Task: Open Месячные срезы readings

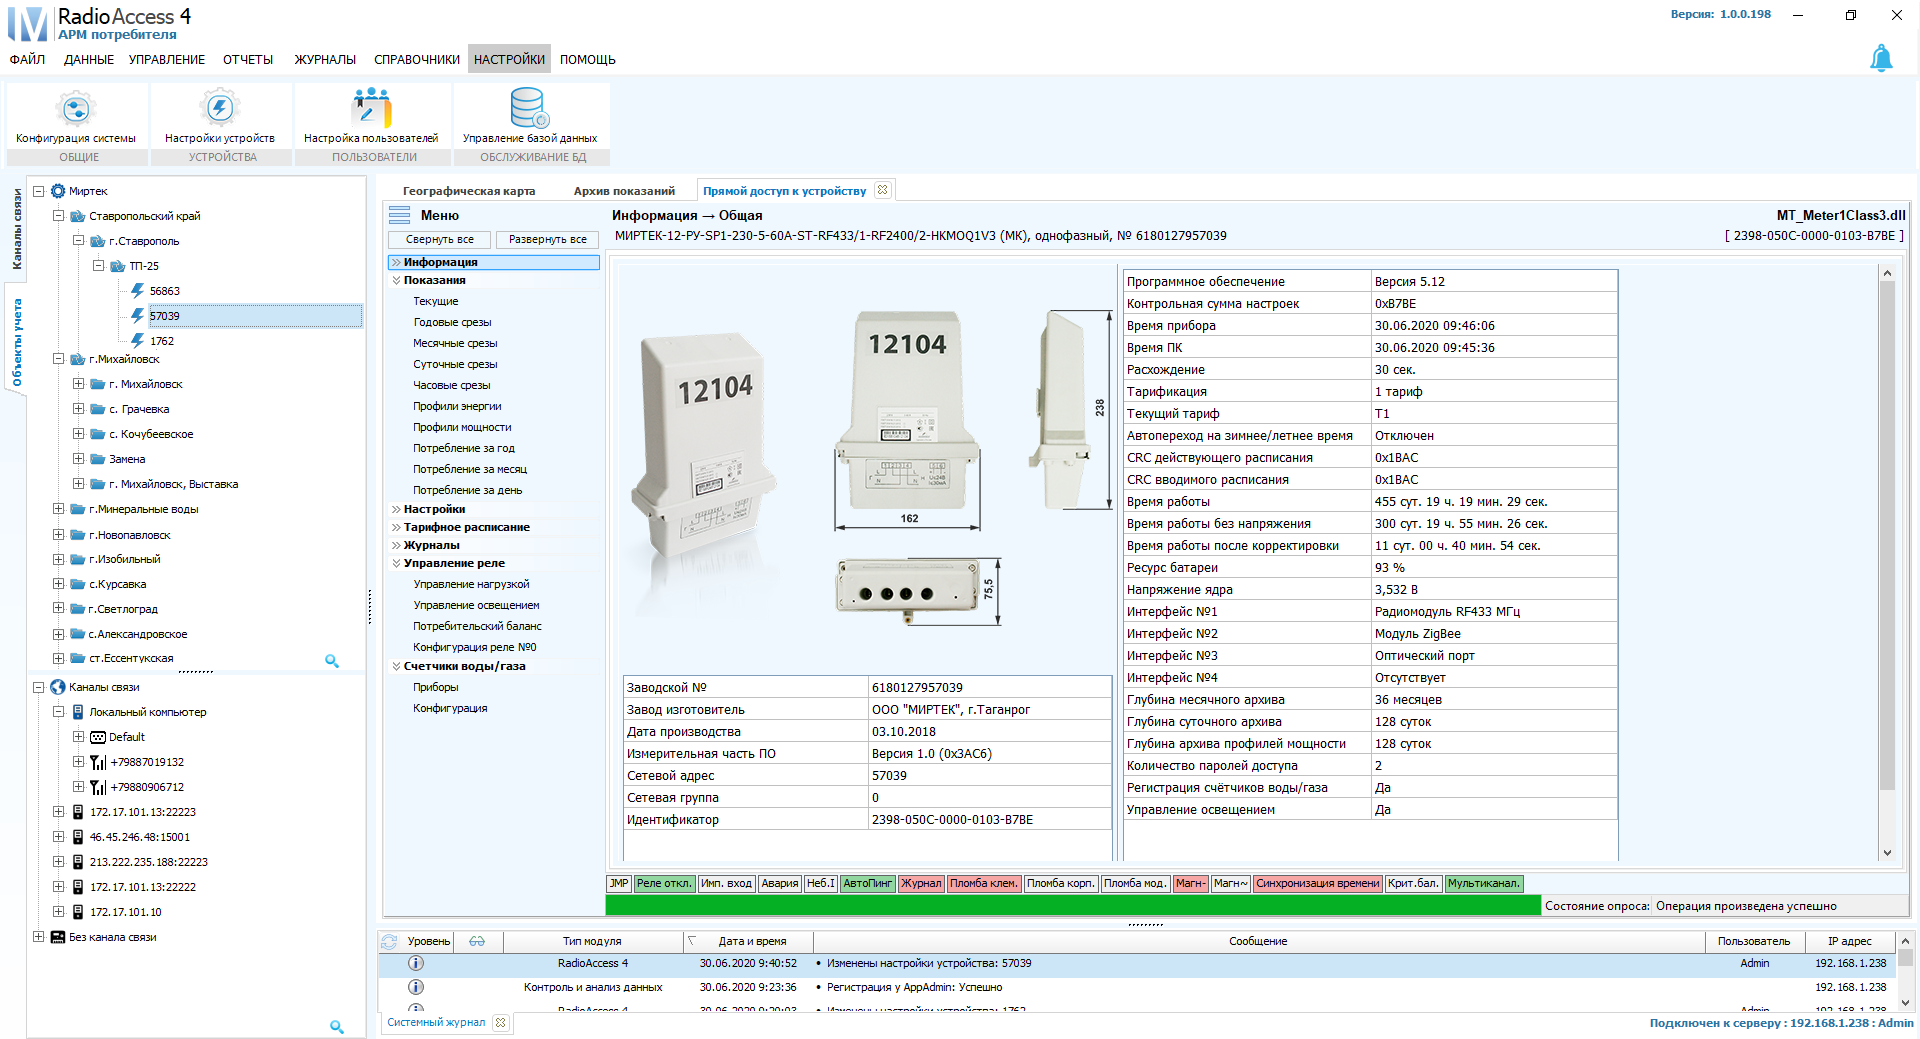Action: click(455, 343)
